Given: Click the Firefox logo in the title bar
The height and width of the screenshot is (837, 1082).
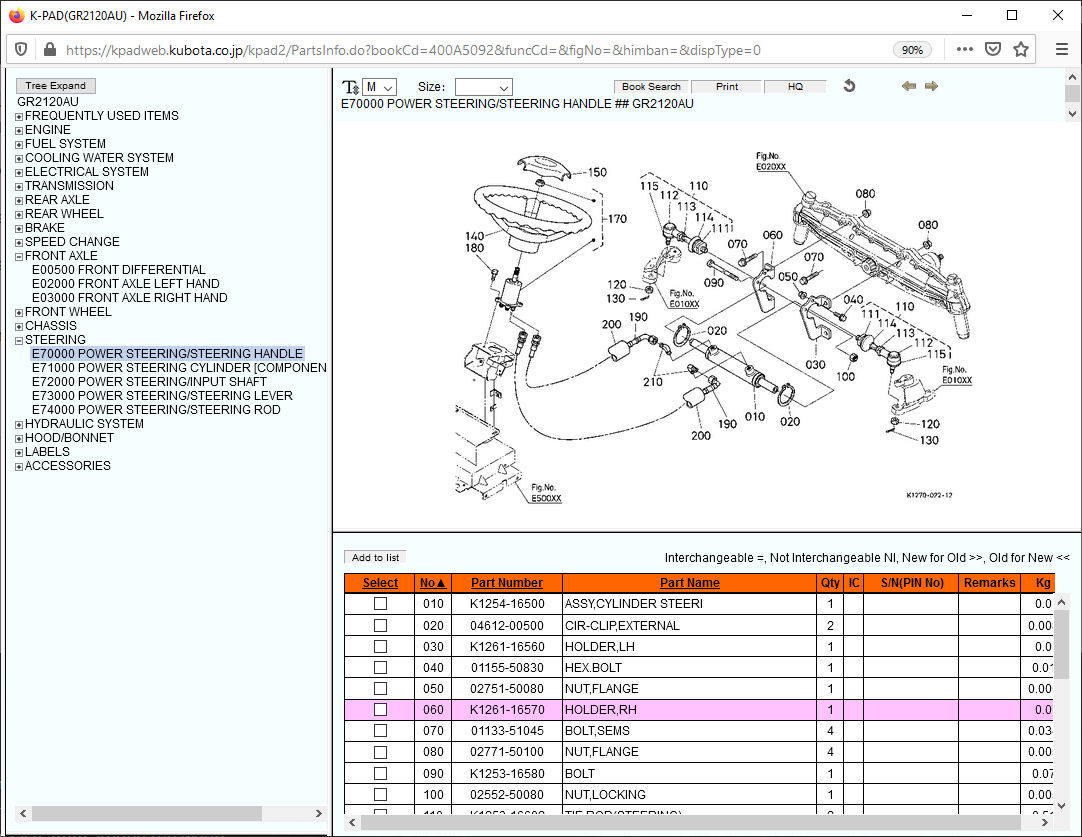Looking at the screenshot, I should point(17,15).
